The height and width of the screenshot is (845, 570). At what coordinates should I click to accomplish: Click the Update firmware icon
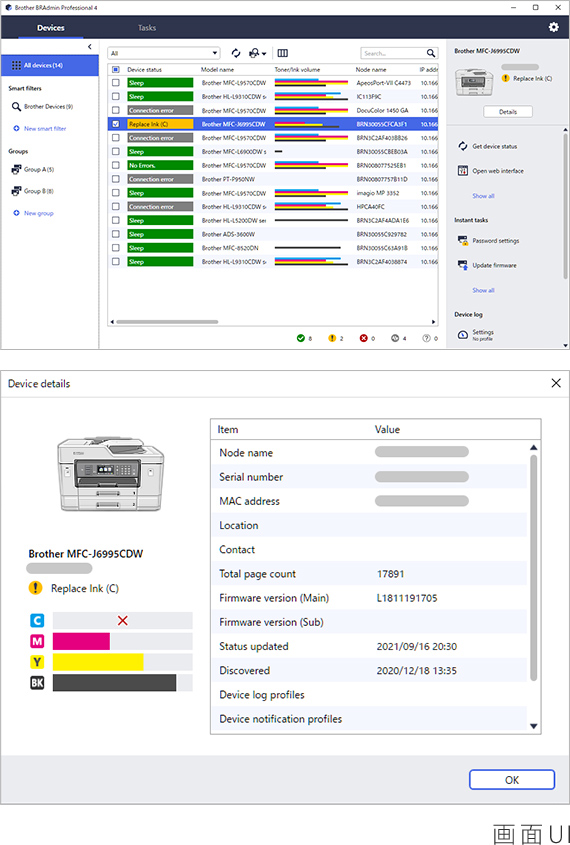(x=462, y=265)
